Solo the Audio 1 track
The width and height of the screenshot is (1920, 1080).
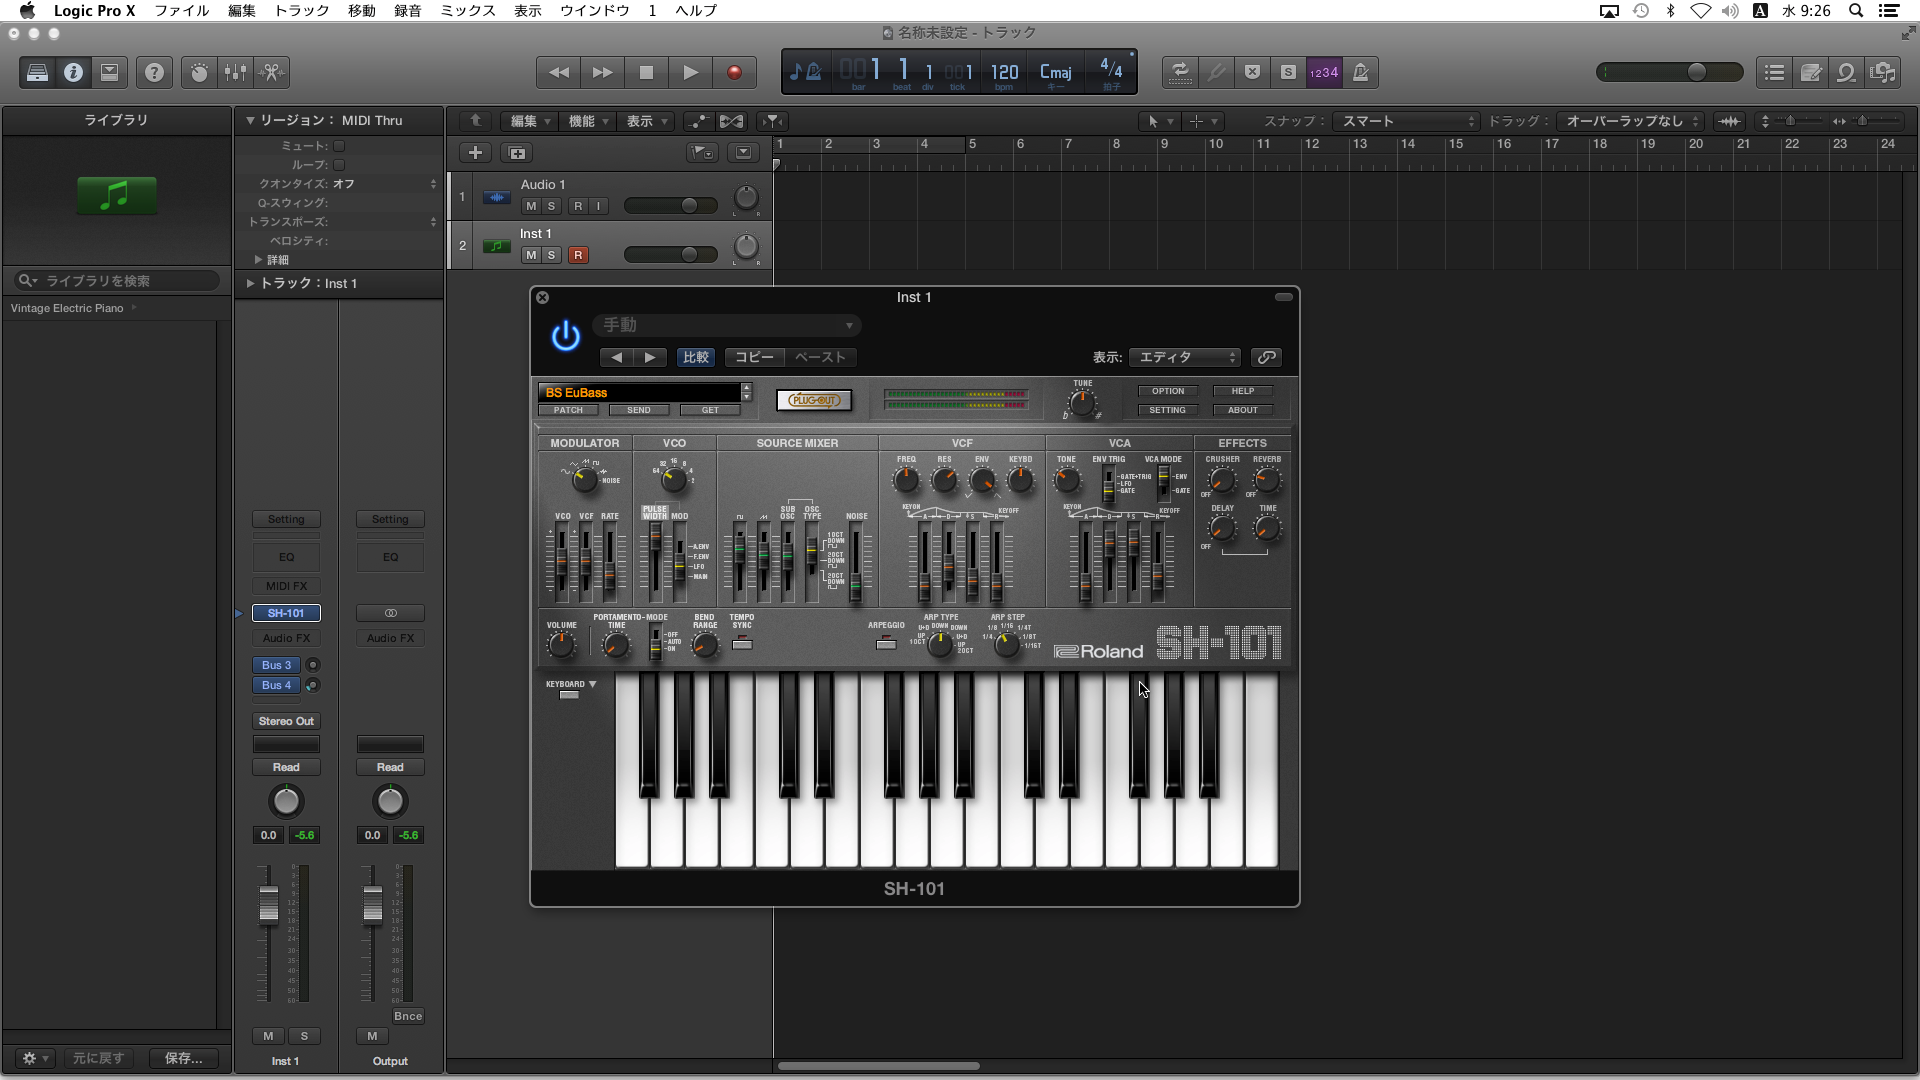tap(551, 206)
